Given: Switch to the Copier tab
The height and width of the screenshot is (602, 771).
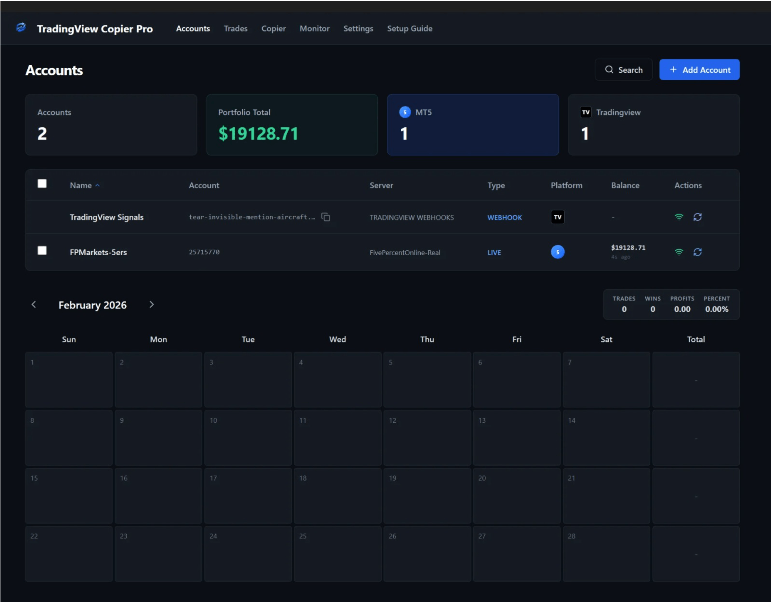Looking at the screenshot, I should click(273, 29).
